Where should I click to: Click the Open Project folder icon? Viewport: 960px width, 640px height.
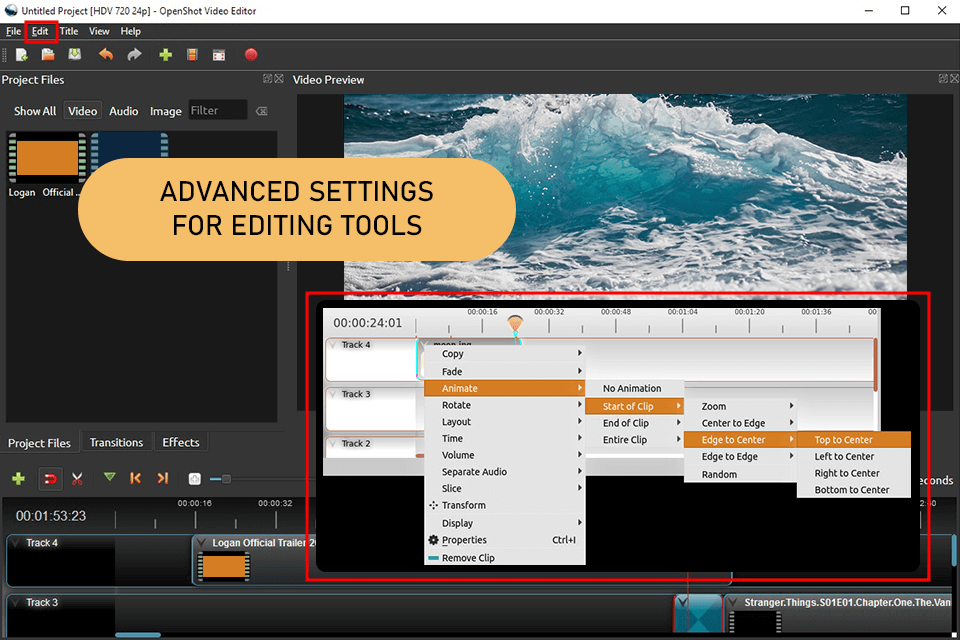(48, 55)
